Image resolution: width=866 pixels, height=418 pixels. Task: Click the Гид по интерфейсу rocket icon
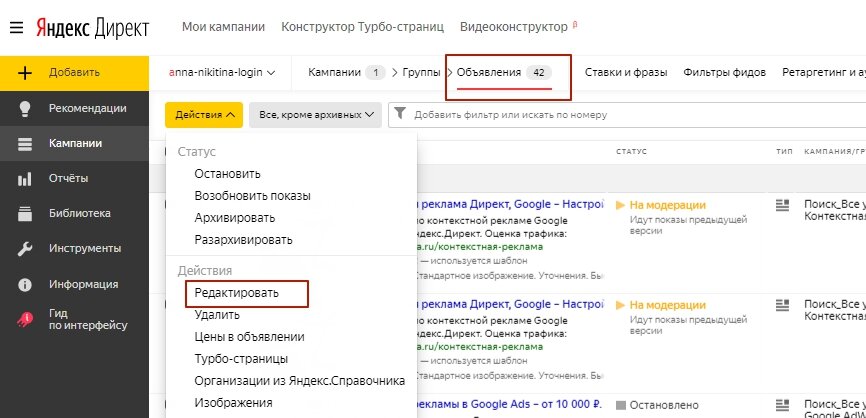pos(25,319)
